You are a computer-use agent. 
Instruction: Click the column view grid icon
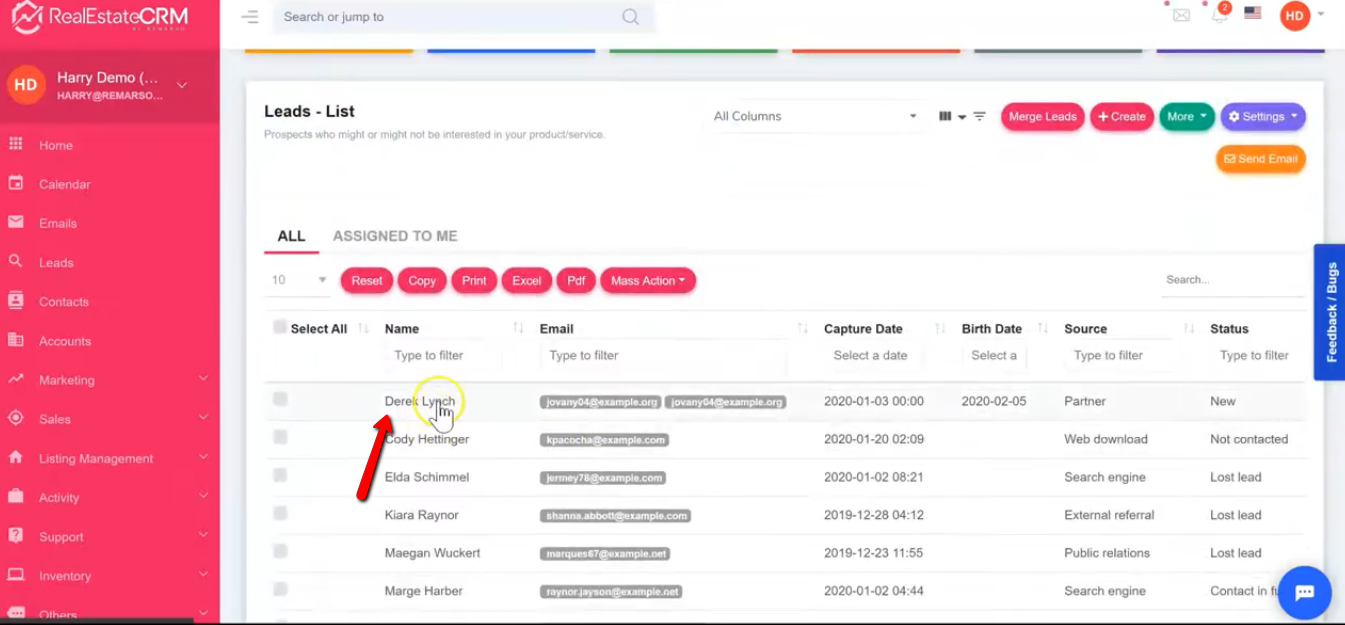945,116
